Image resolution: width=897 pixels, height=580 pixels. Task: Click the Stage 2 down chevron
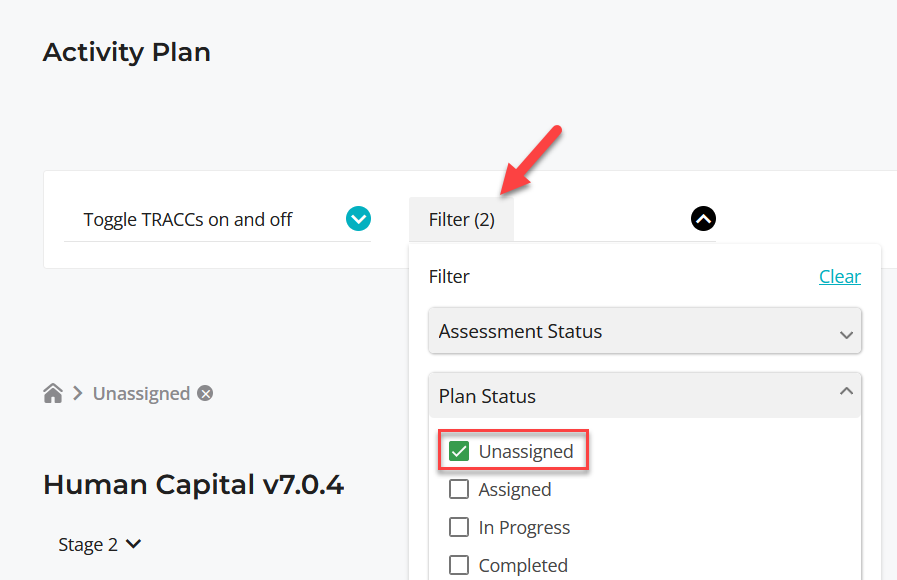133,544
